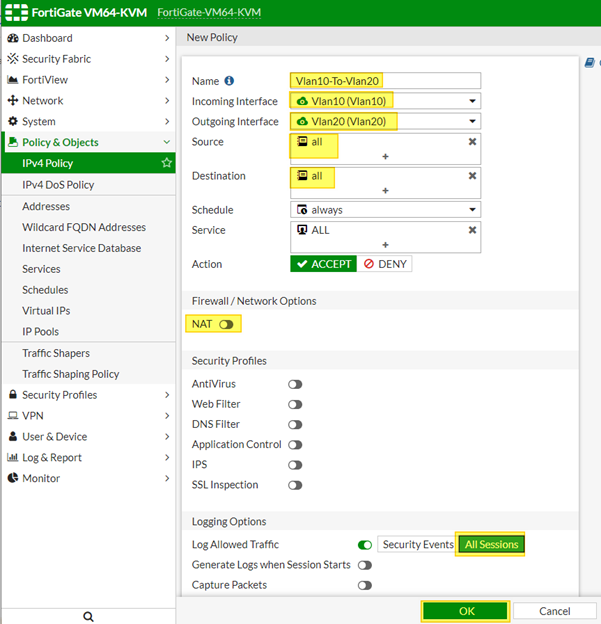Open Internet Service Database
601x624 pixels.
(x=88, y=248)
